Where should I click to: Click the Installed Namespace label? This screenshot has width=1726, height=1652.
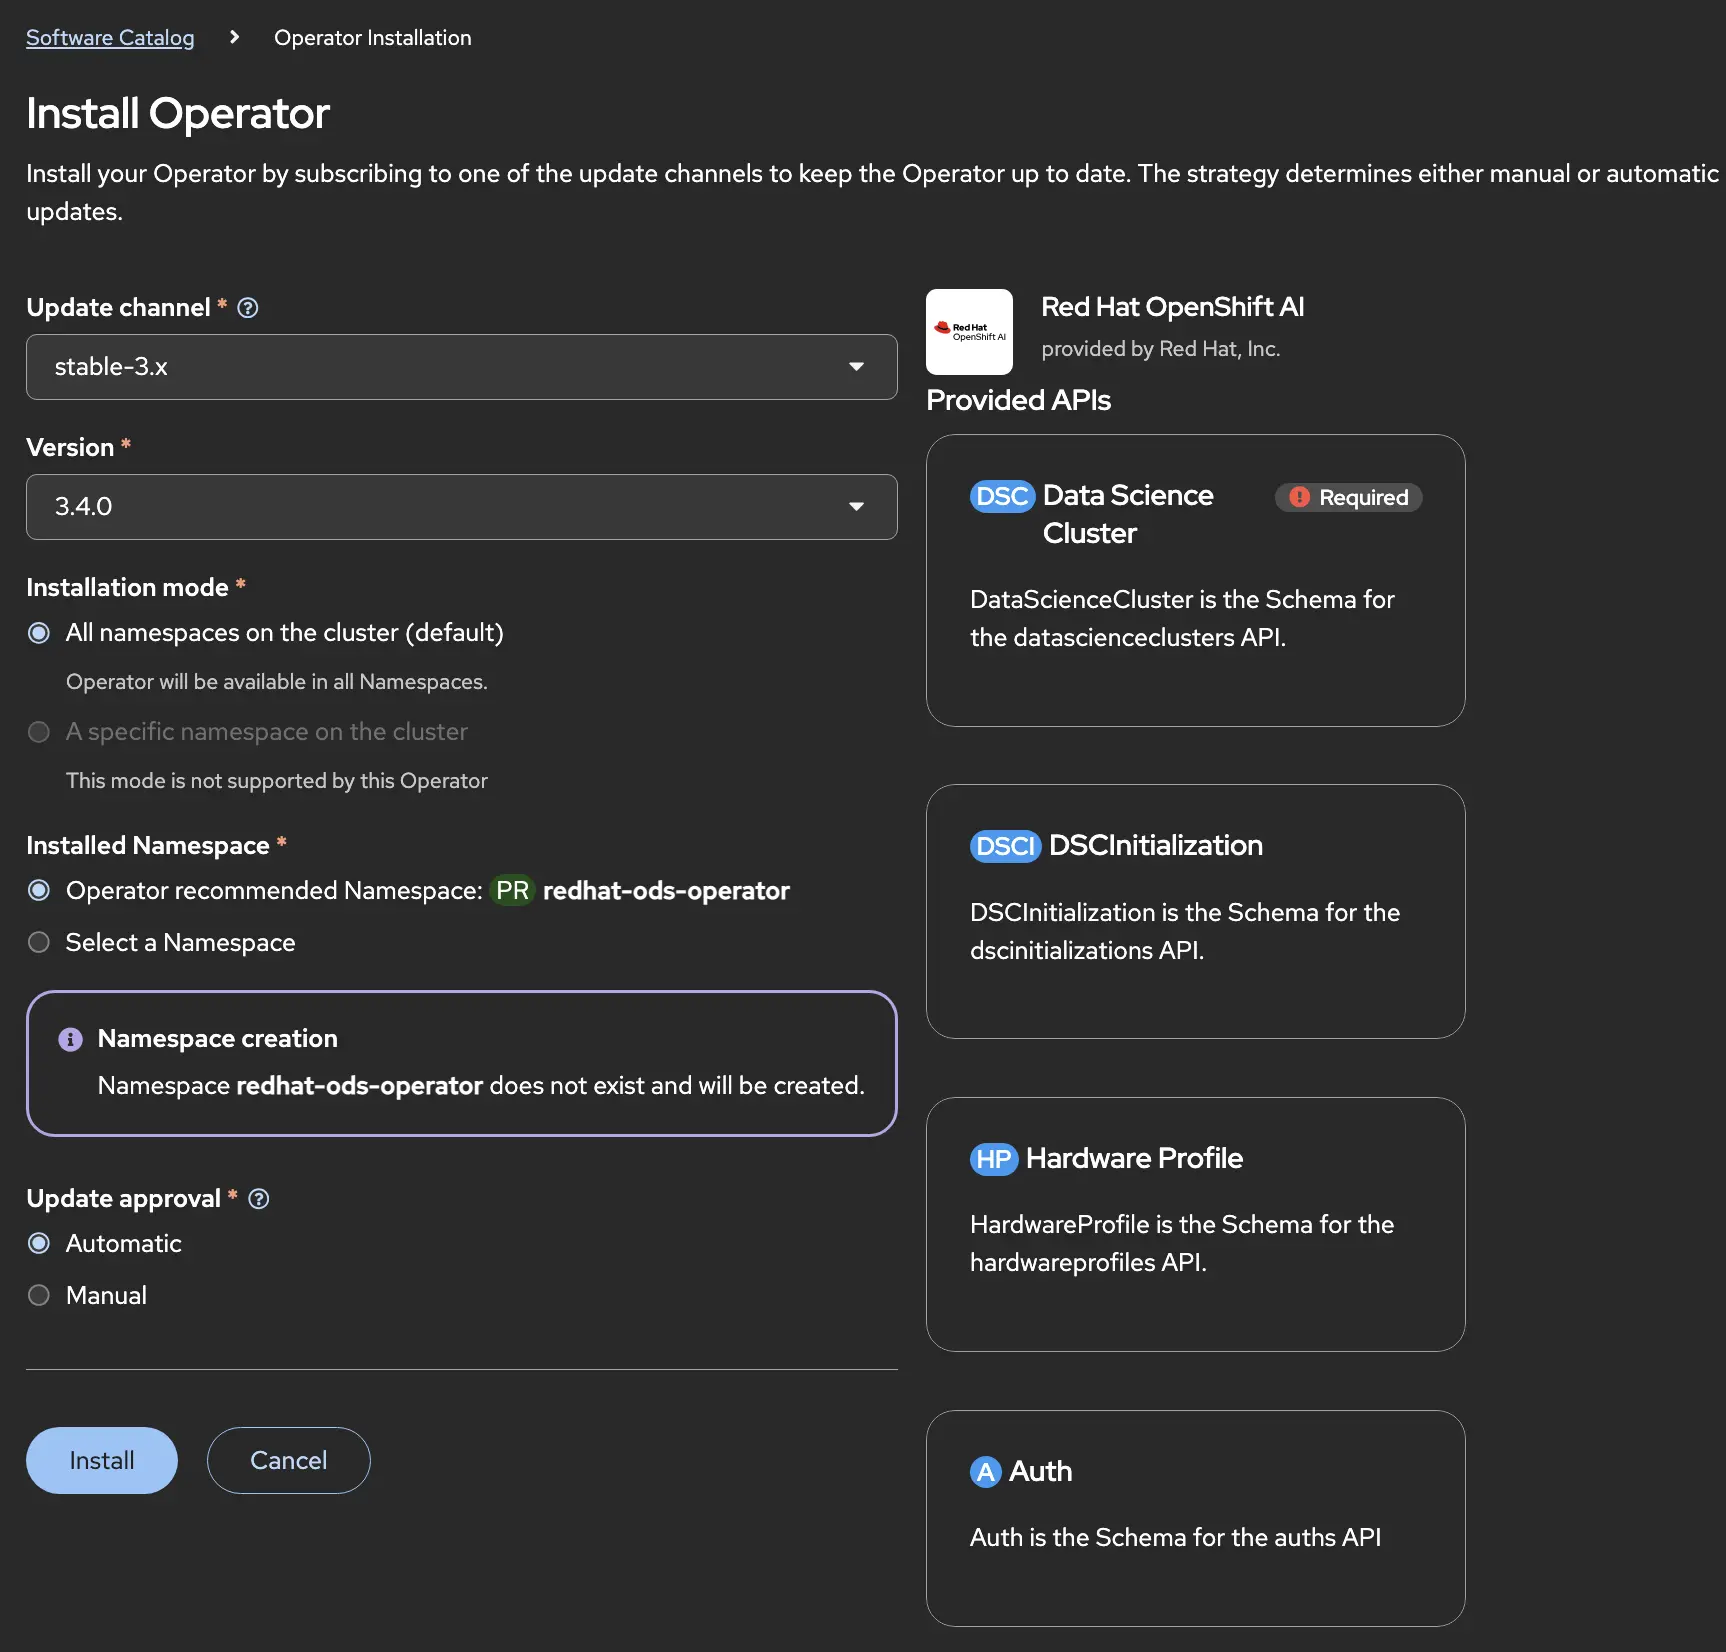coord(148,846)
